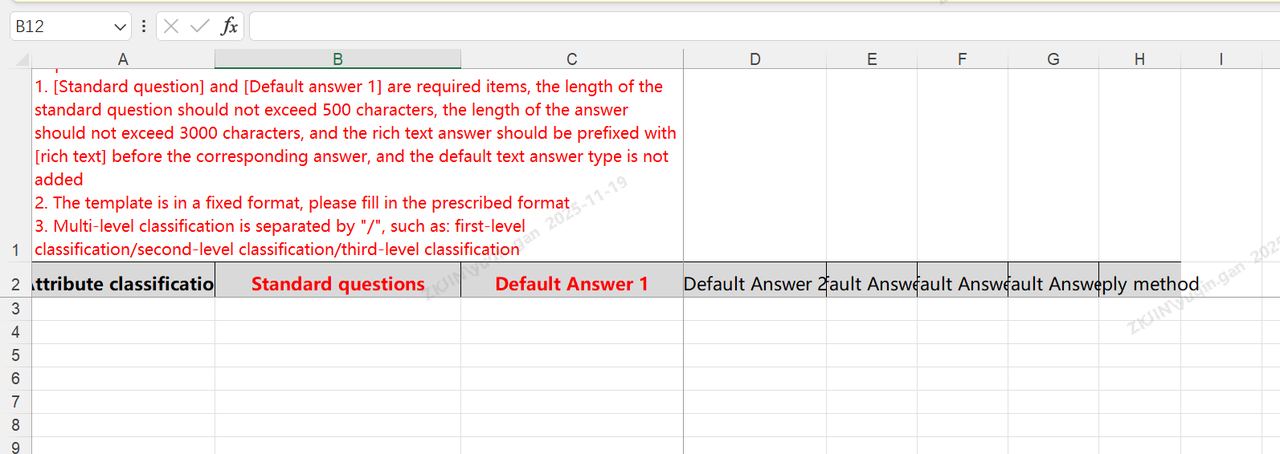The image size is (1280, 454).
Task: Select column C header
Action: 571,60
